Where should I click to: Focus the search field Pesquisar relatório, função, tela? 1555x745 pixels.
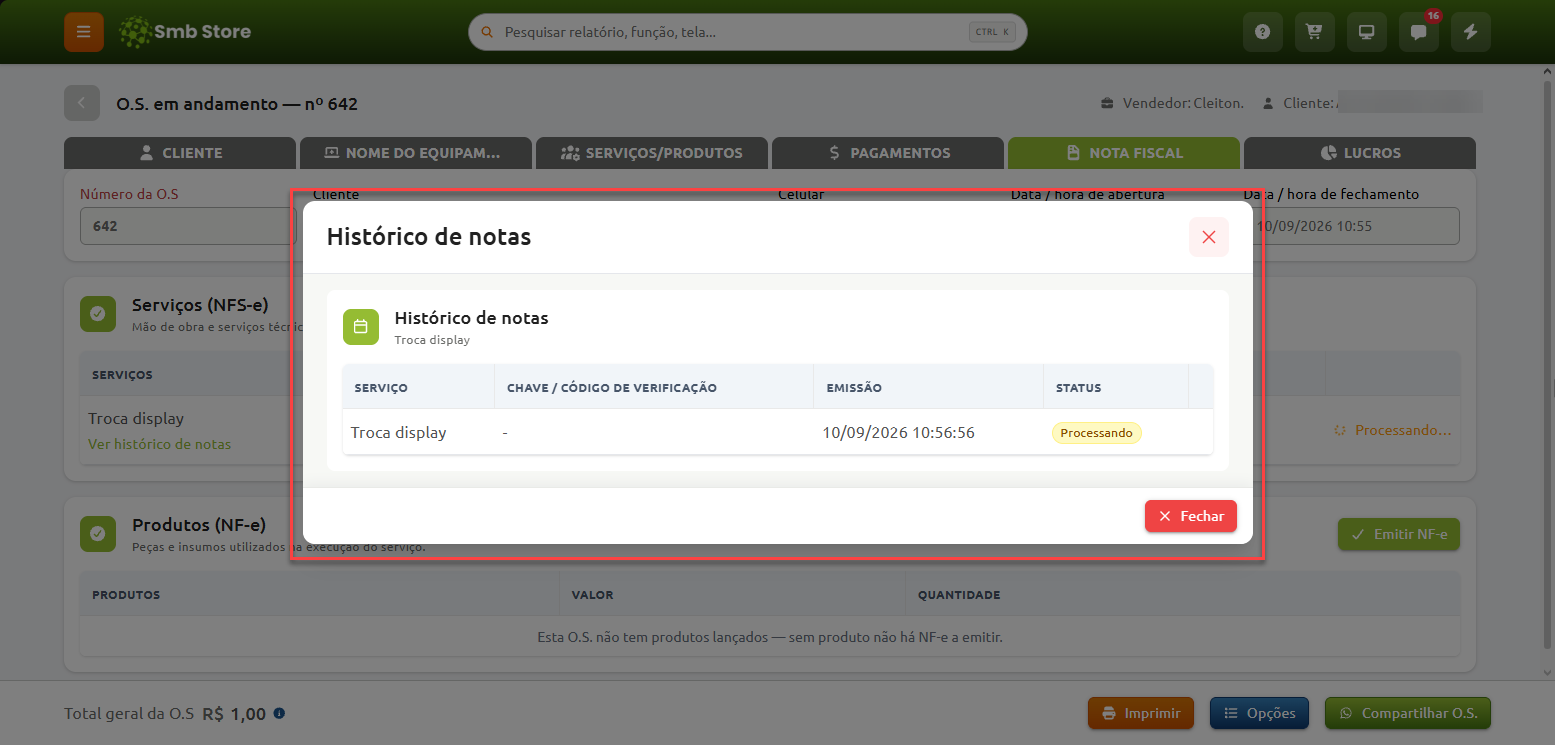tap(747, 32)
